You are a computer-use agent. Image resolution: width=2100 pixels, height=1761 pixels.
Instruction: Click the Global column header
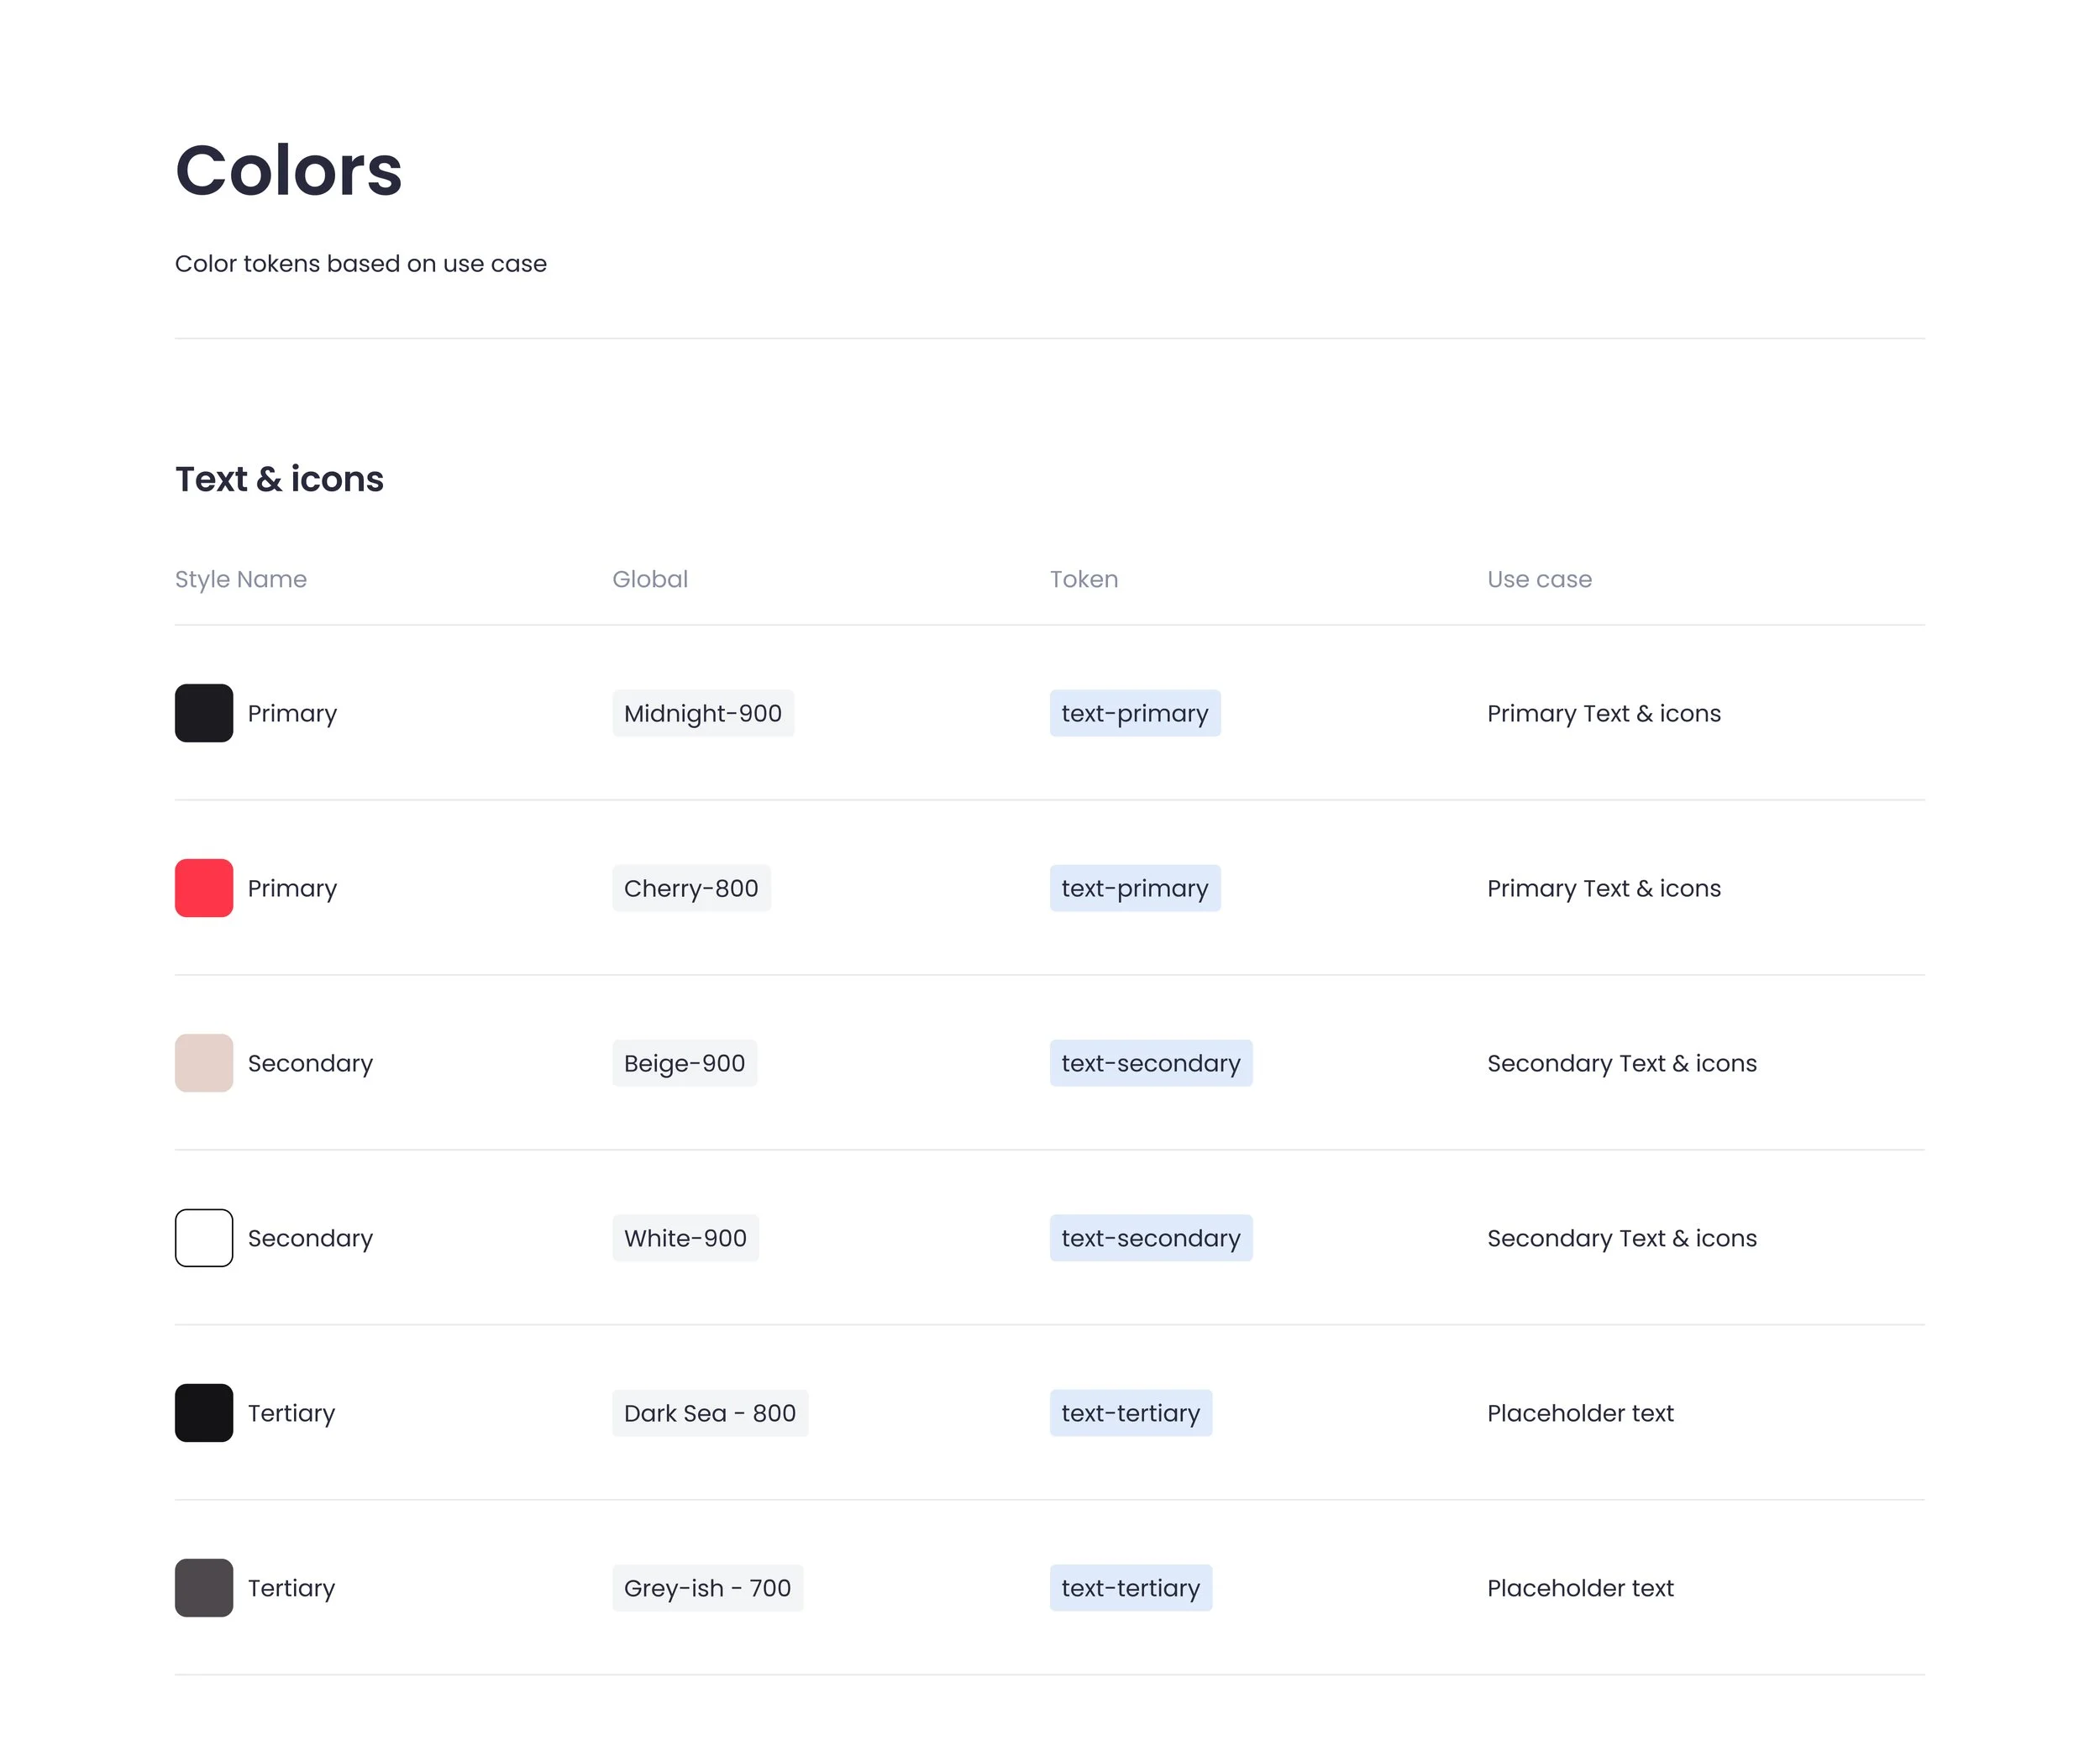pyautogui.click(x=650, y=579)
